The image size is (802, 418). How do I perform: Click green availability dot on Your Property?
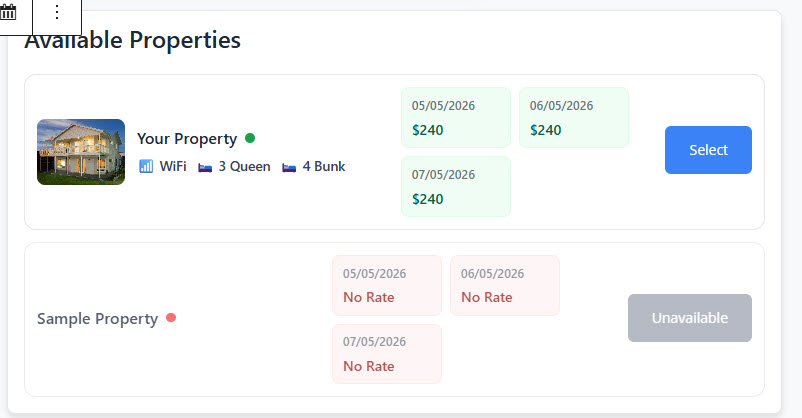pos(250,138)
